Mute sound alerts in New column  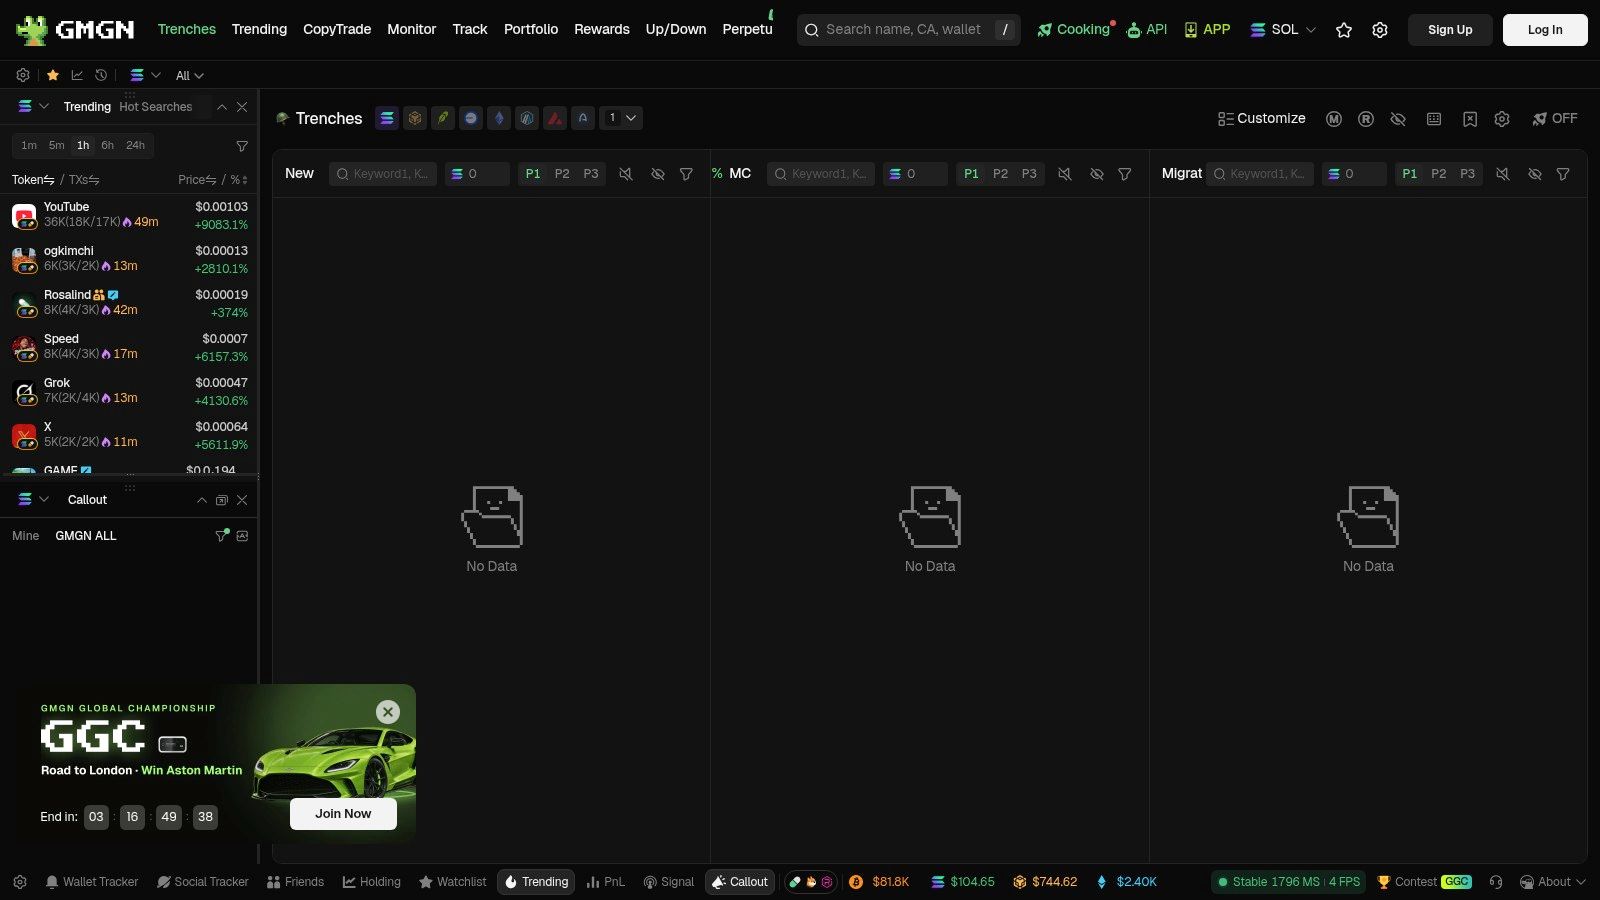point(626,174)
